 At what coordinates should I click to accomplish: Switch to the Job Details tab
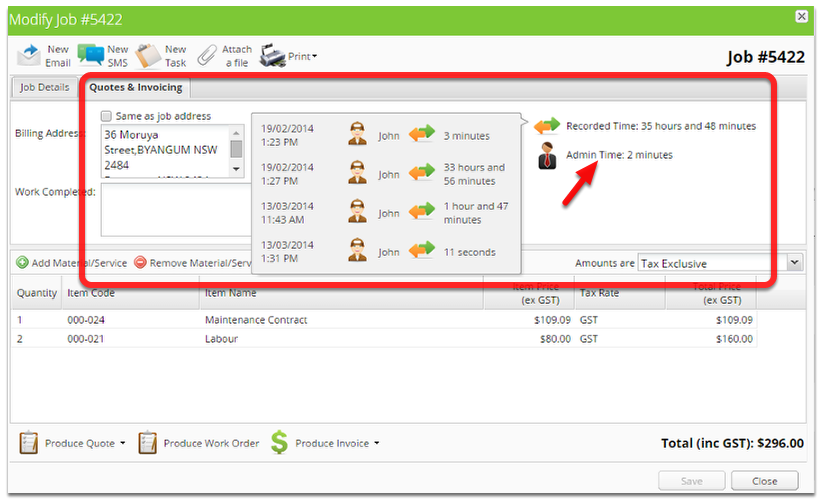pyautogui.click(x=45, y=87)
